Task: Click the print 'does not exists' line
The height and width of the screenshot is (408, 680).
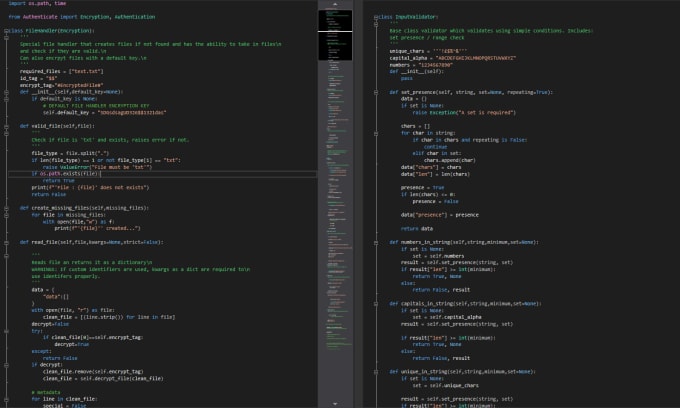Action: [x=90, y=188]
